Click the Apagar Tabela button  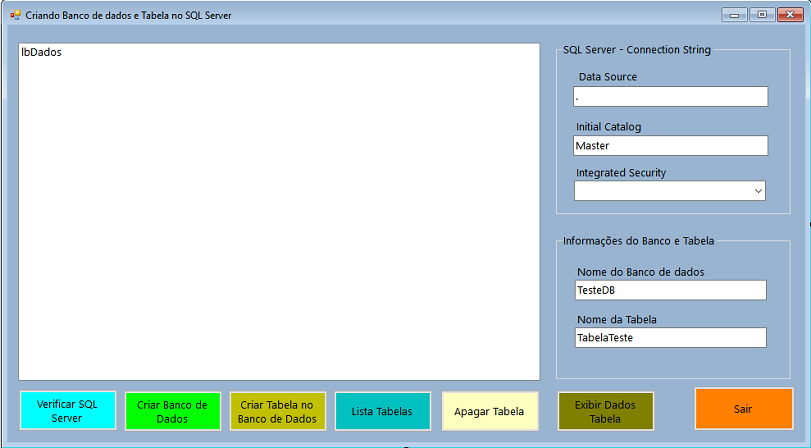tap(490, 411)
